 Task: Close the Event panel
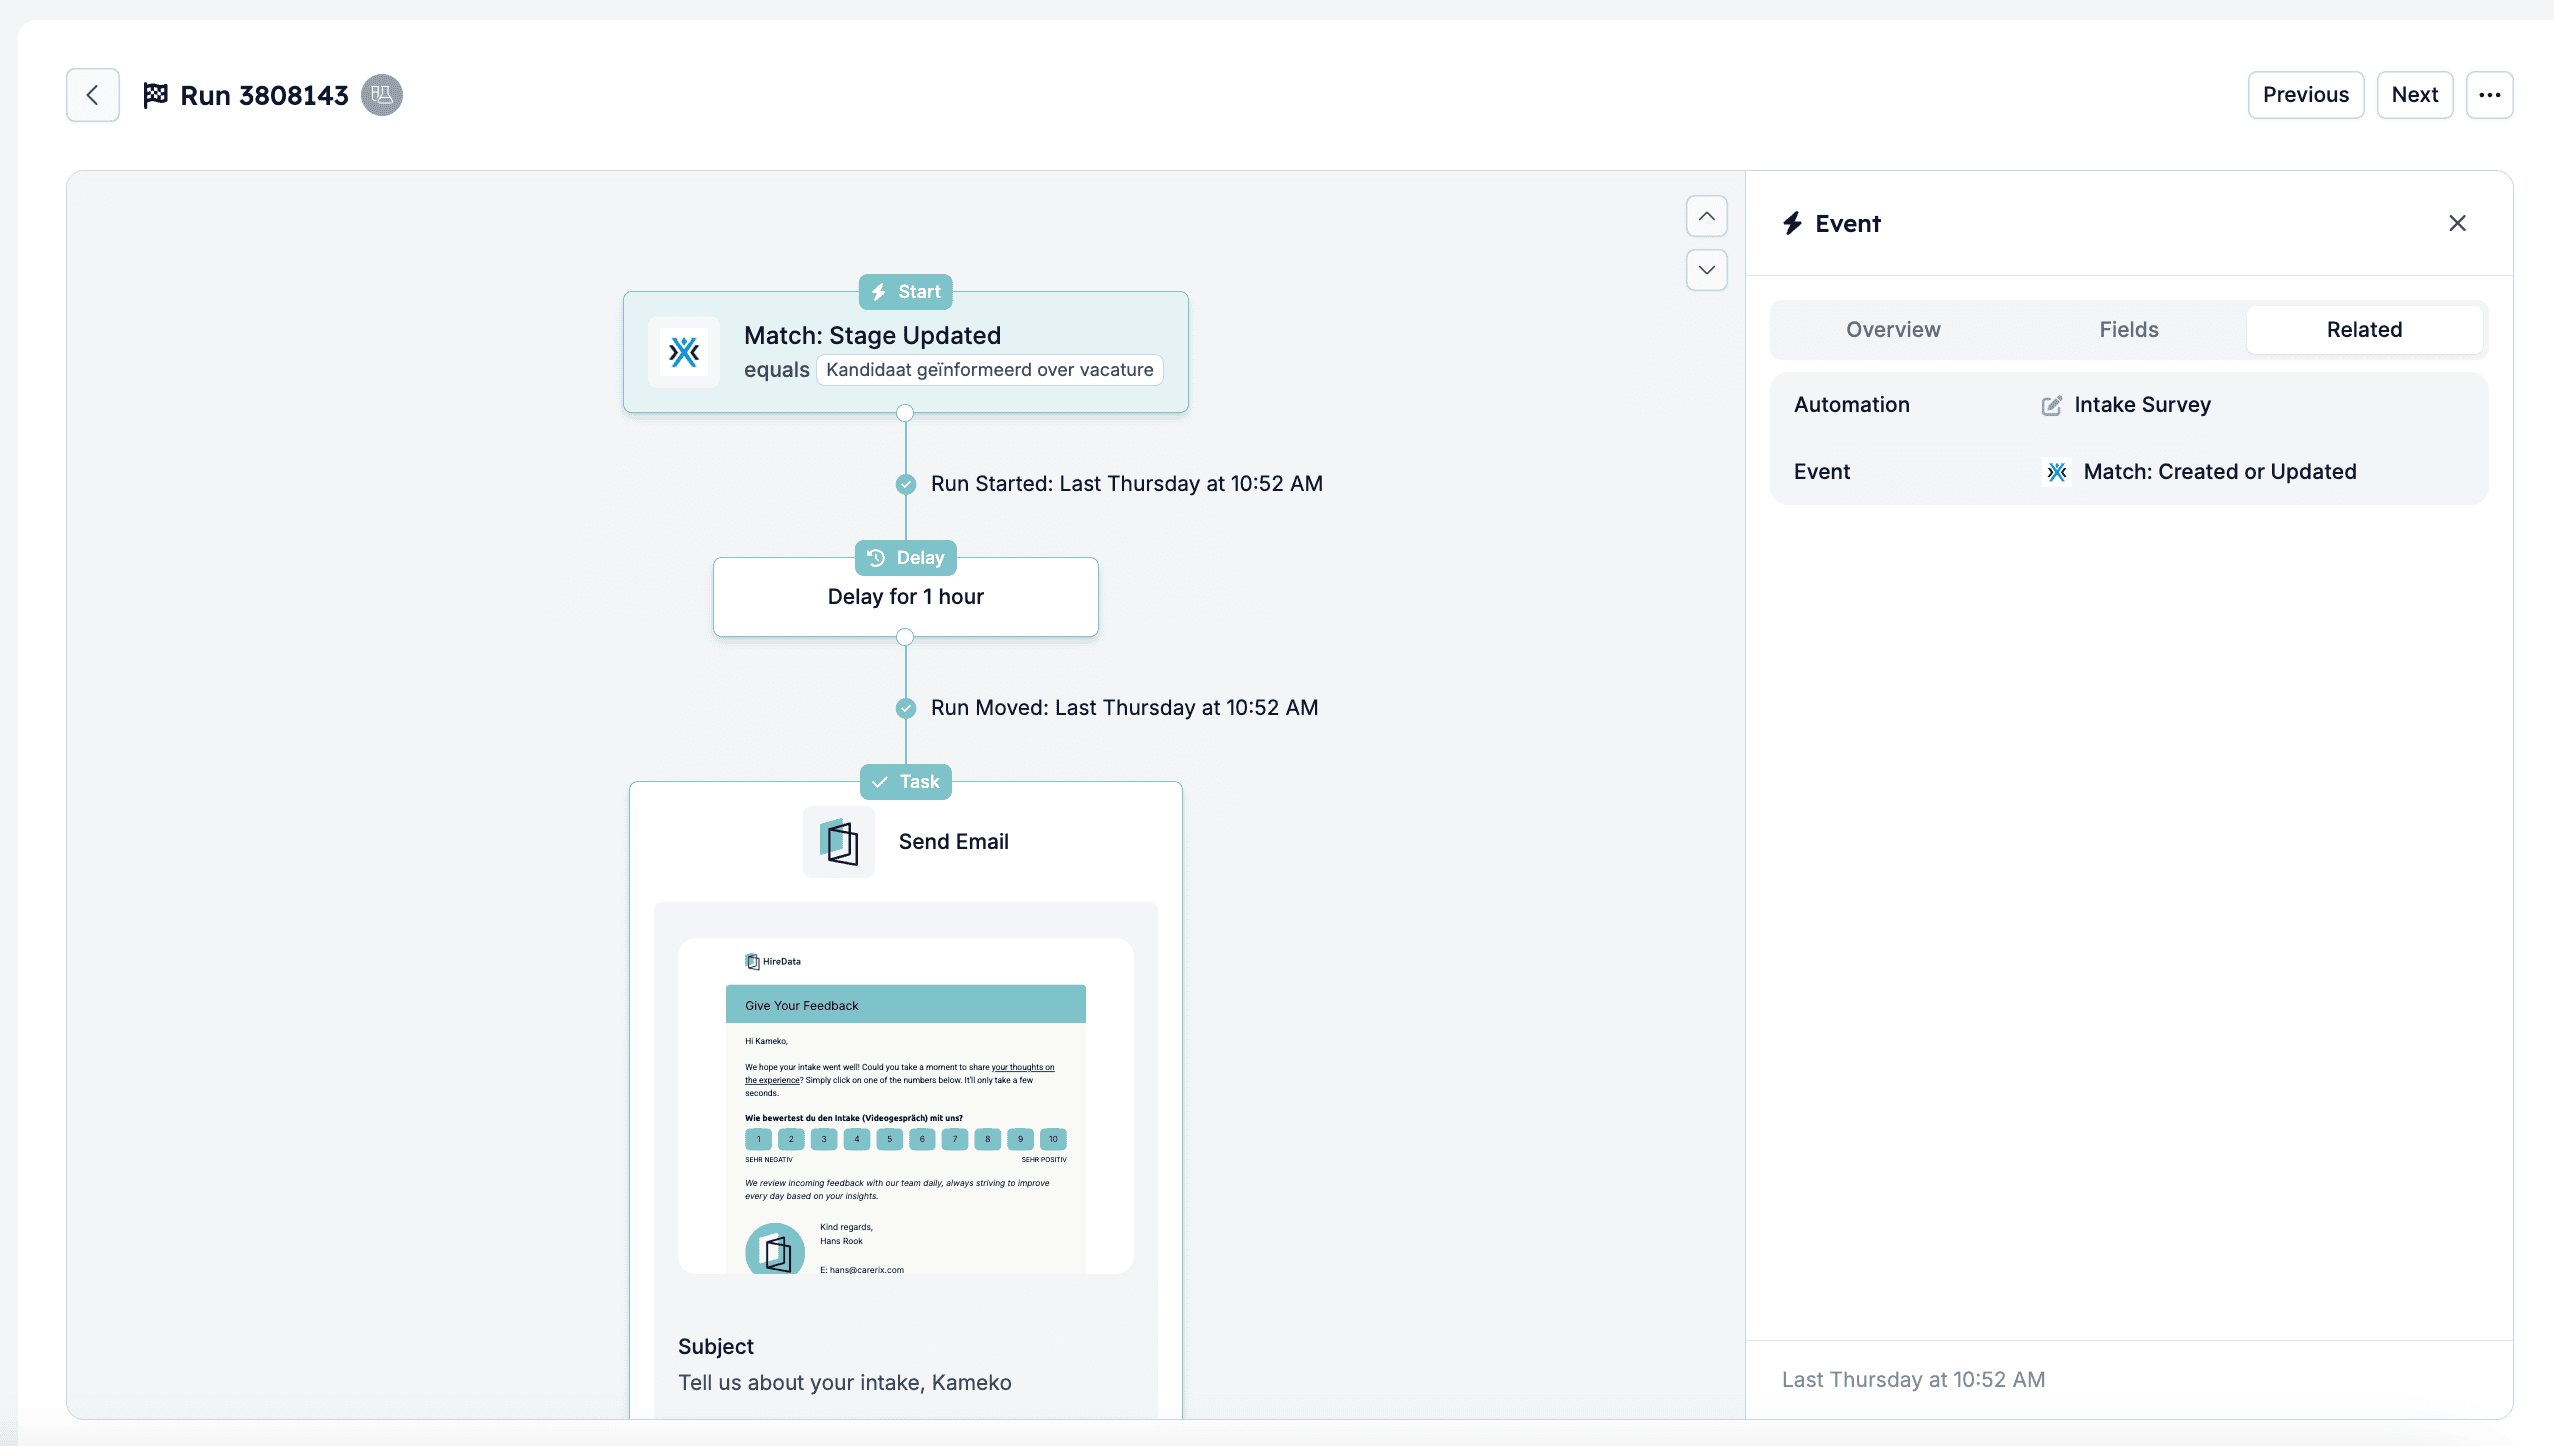point(2457,223)
